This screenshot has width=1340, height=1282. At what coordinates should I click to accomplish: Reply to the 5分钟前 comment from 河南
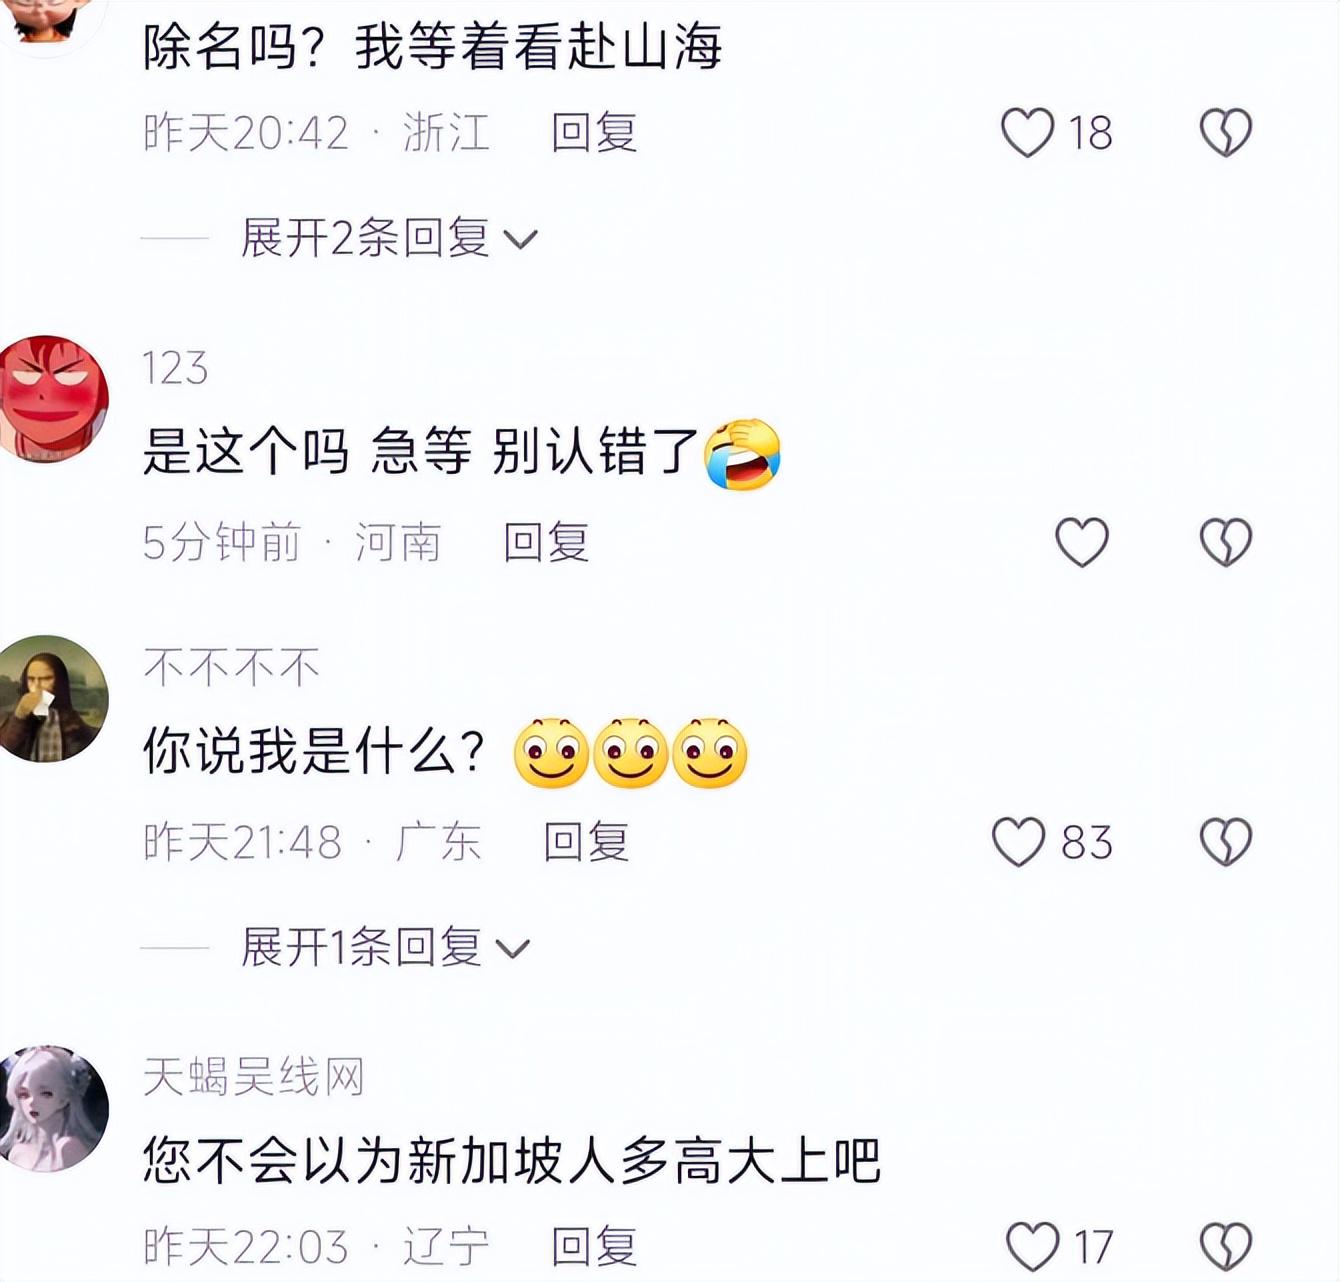click(546, 542)
